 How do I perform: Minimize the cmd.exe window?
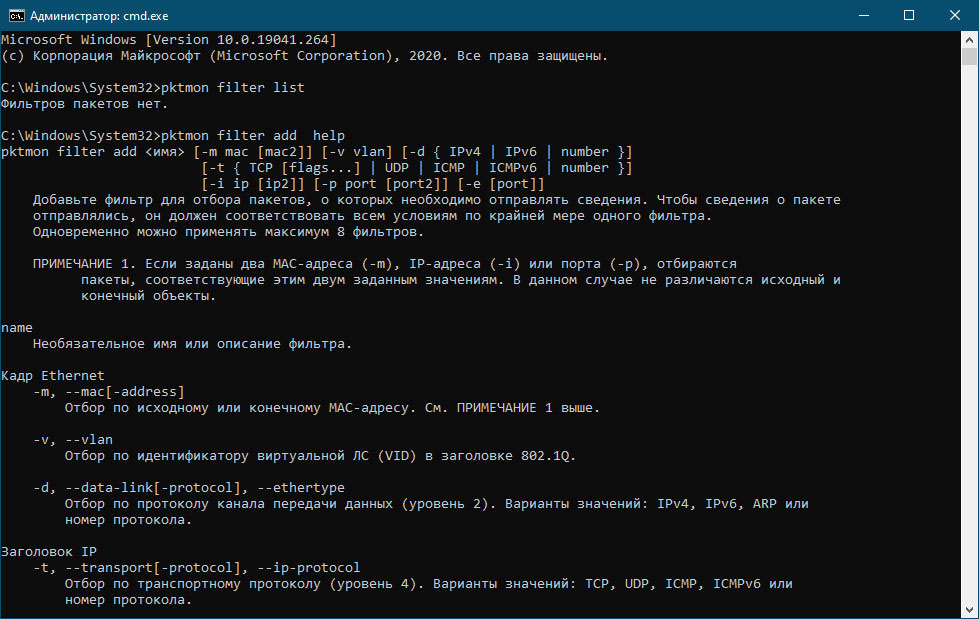(x=863, y=16)
